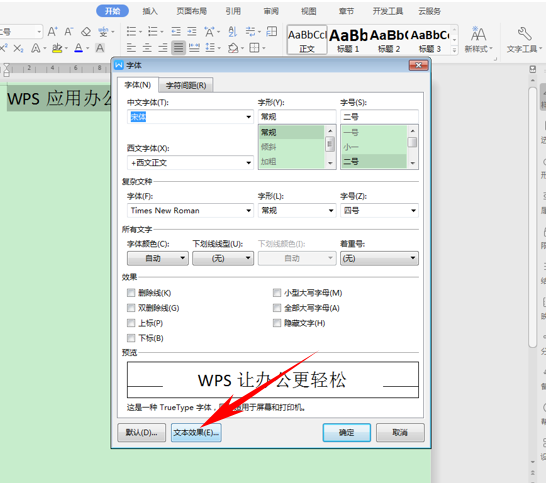
Task: Apply subscript formatting from the ribbon
Action: point(18,48)
